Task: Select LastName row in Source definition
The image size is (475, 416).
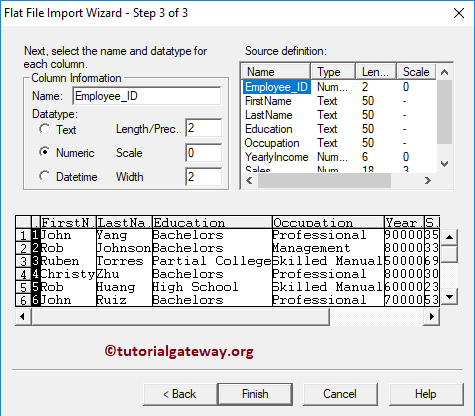Action: click(339, 115)
